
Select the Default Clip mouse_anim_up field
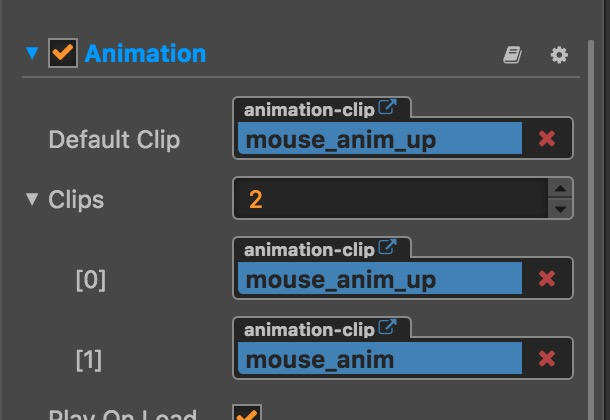[380, 139]
